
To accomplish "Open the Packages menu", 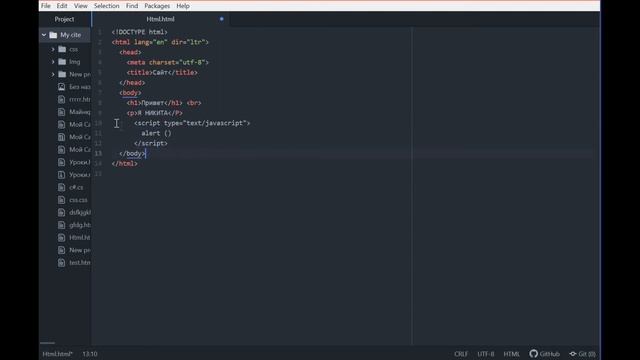I will click(157, 6).
